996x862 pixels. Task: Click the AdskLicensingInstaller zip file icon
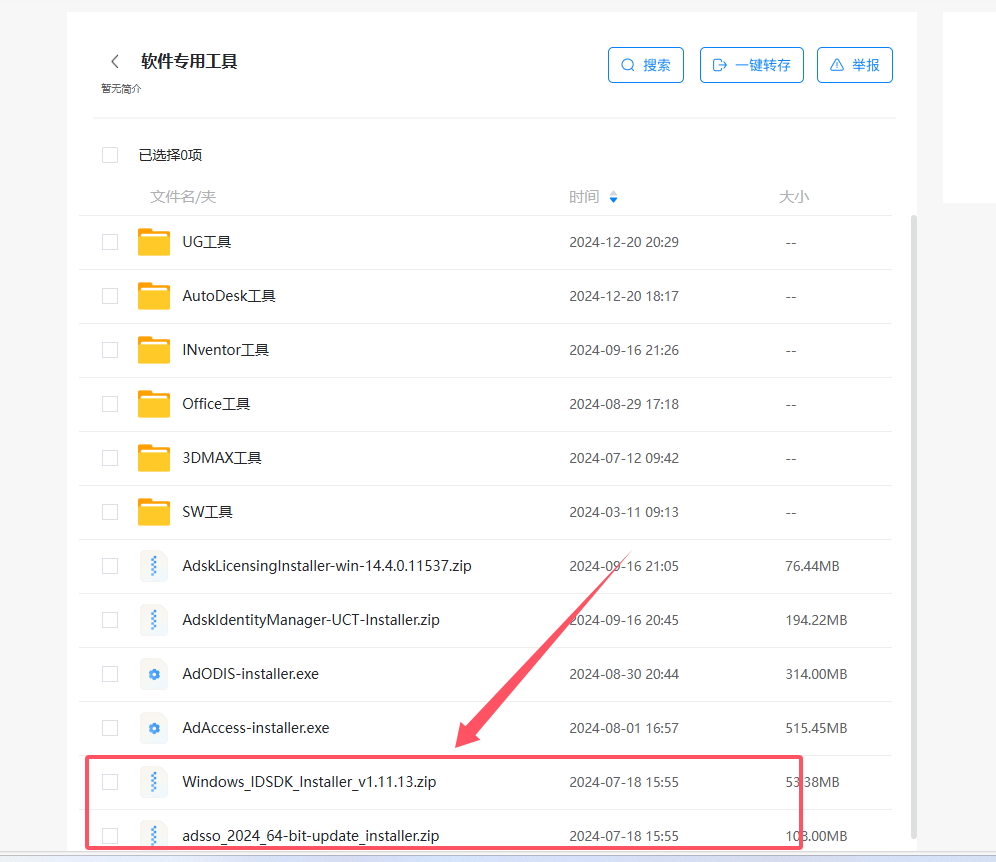pyautogui.click(x=154, y=566)
